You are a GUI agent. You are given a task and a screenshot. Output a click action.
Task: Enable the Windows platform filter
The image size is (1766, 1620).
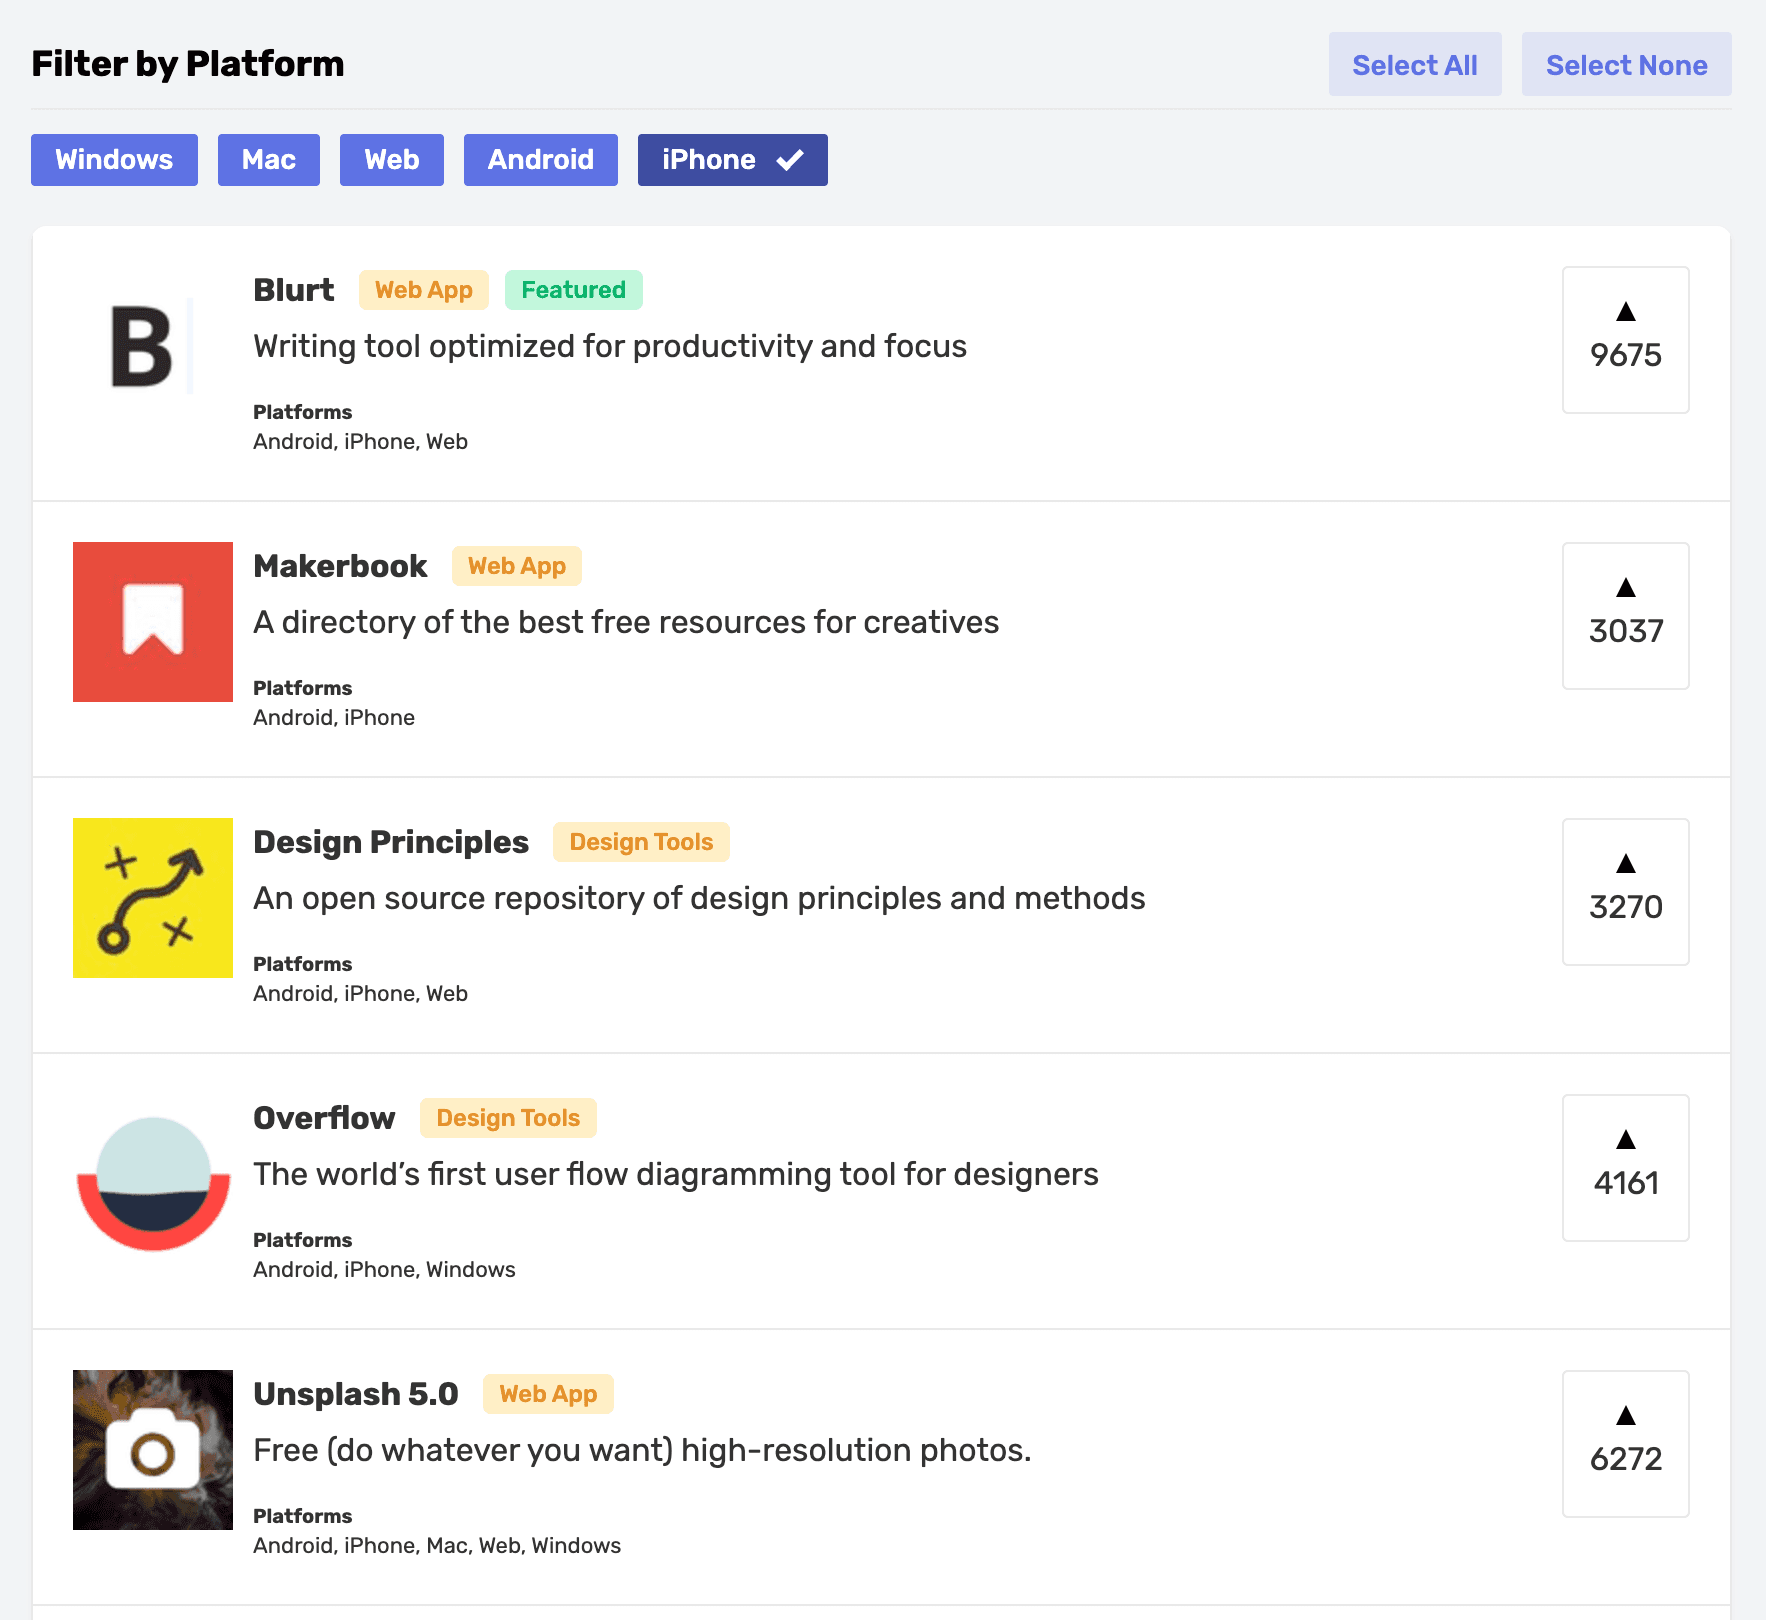(114, 159)
